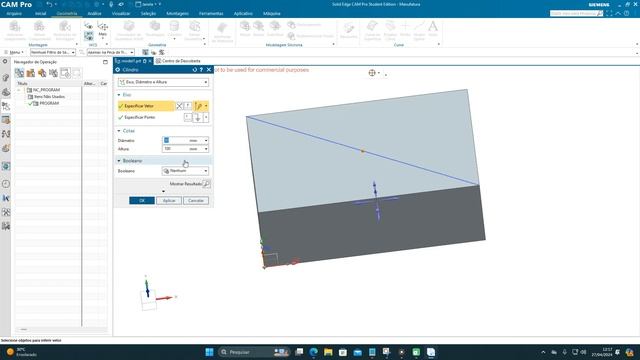The image size is (640, 360).
Task: Click the Aplicar button
Action: [x=169, y=200]
